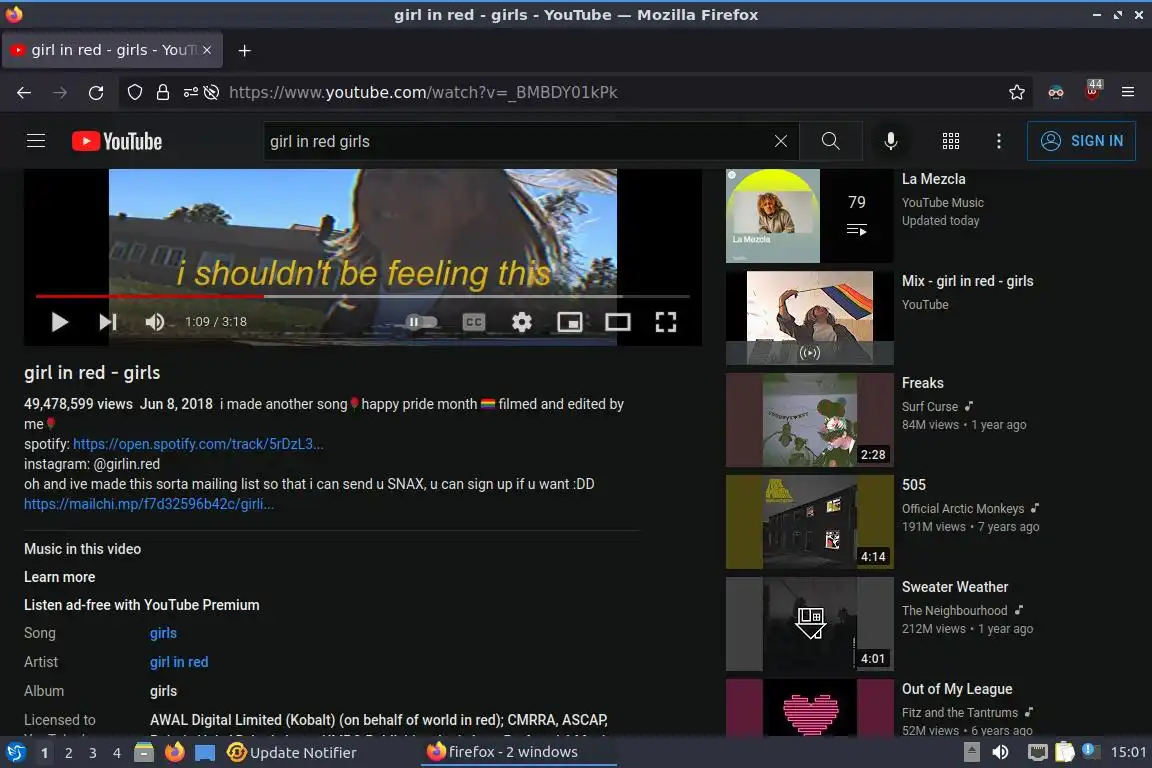Play the girl in red video
The width and height of the screenshot is (1152, 768).
[x=60, y=322]
